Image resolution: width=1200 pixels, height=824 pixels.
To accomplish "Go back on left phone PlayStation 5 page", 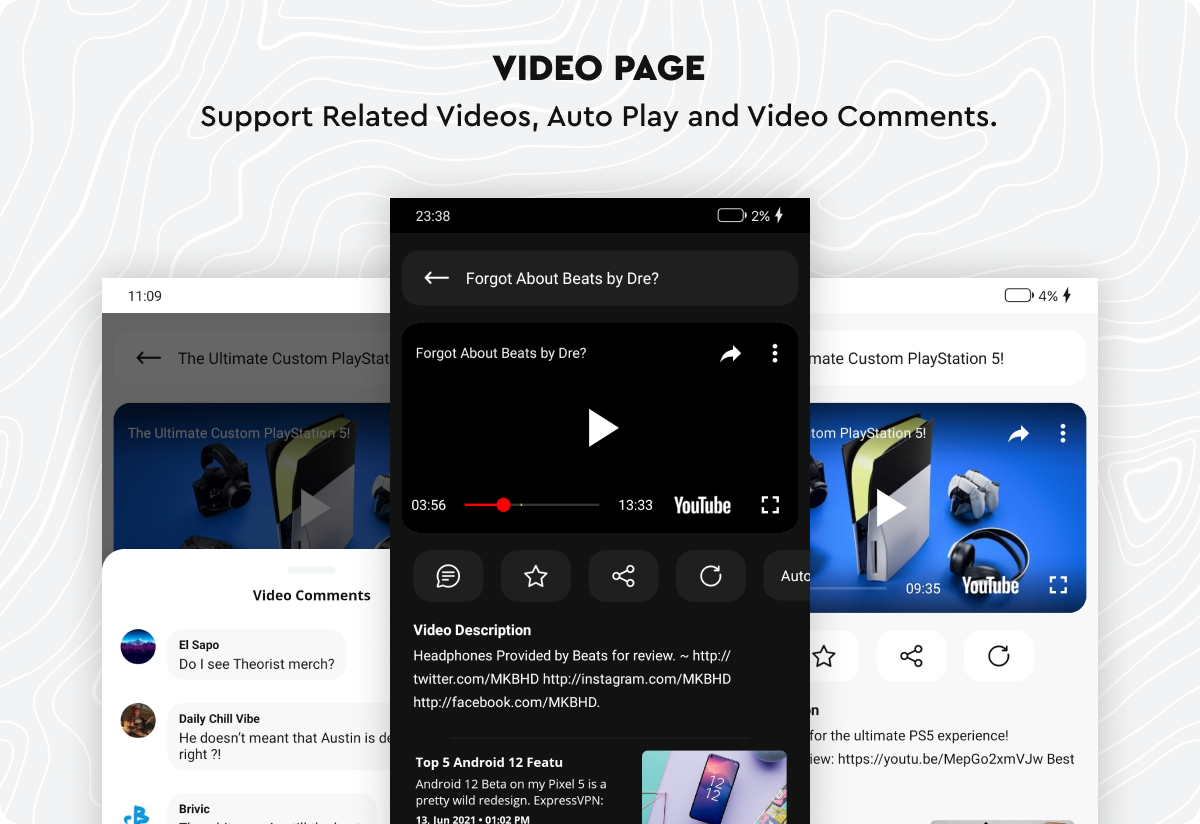I will click(x=149, y=358).
